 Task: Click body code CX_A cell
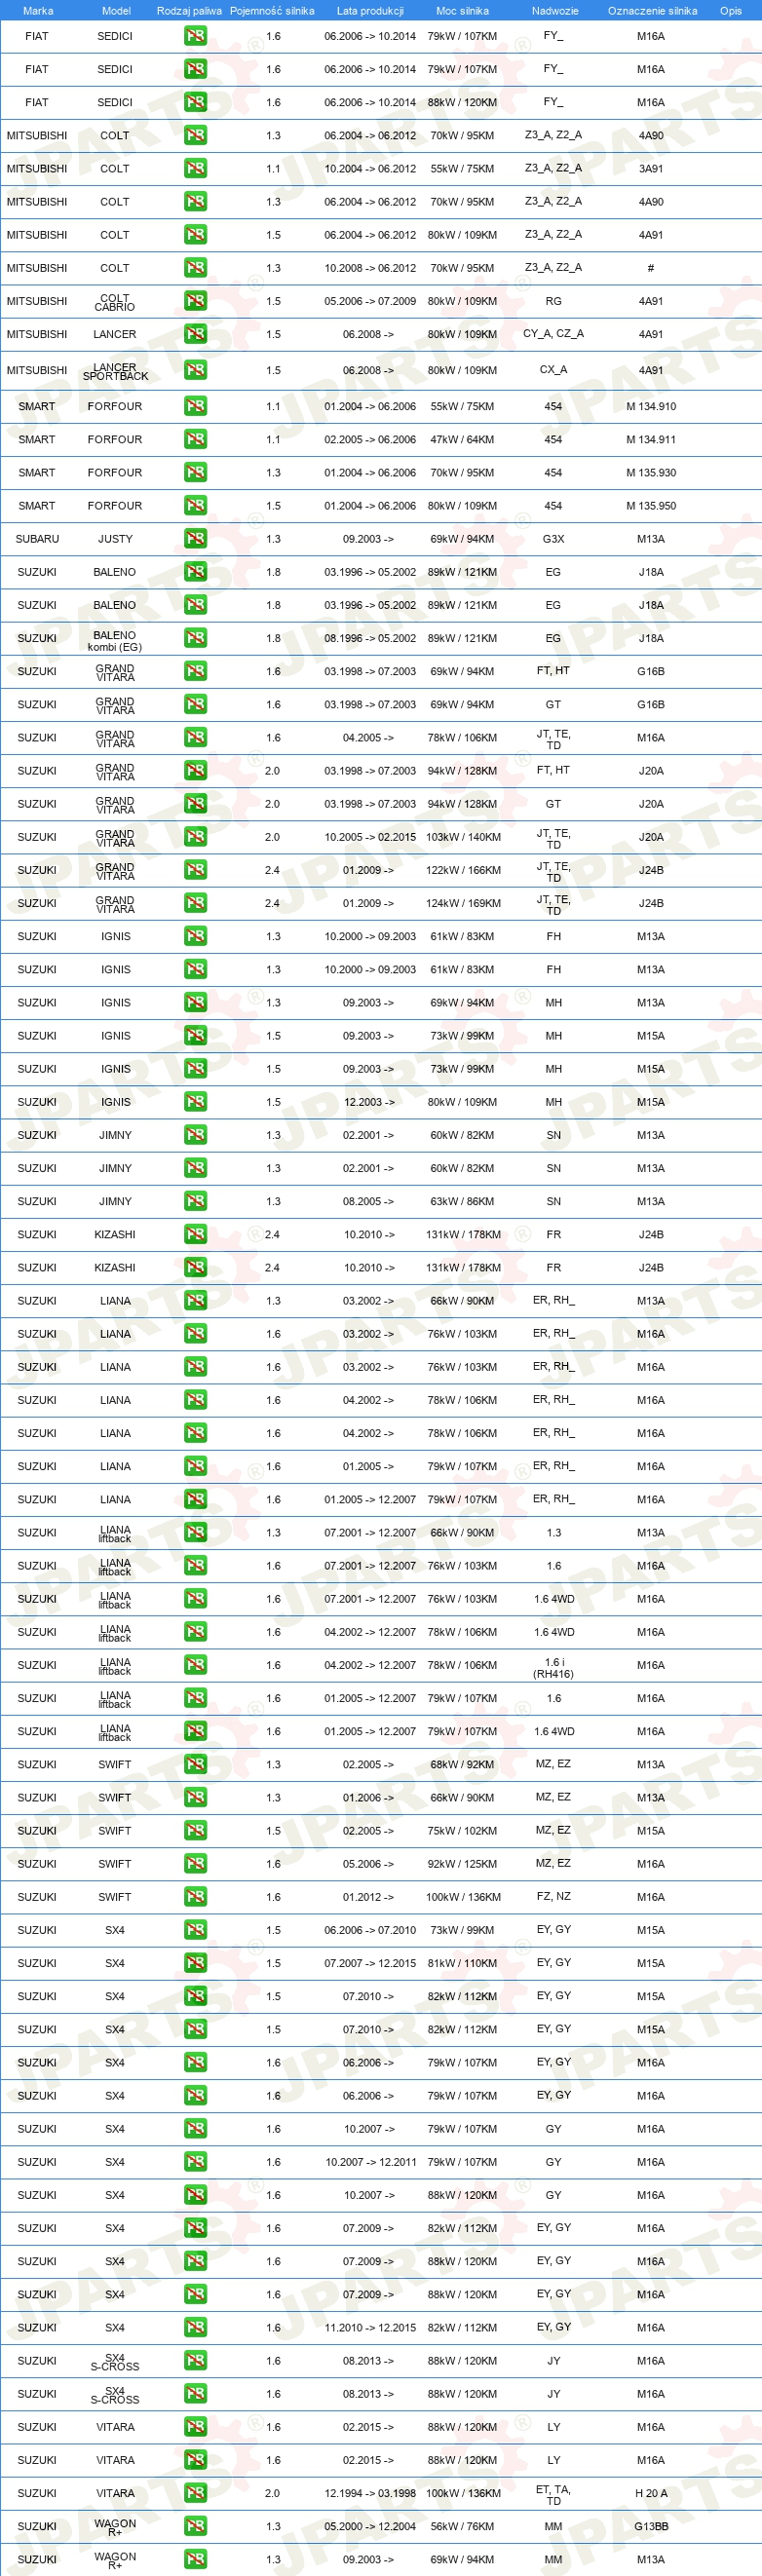(x=553, y=370)
